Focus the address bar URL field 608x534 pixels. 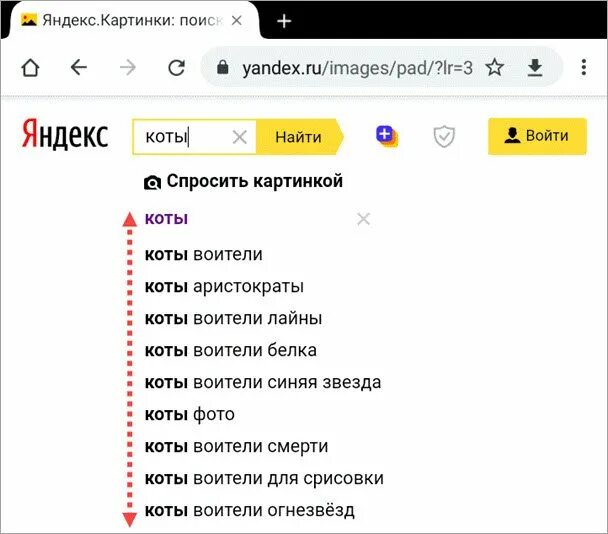click(x=340, y=67)
